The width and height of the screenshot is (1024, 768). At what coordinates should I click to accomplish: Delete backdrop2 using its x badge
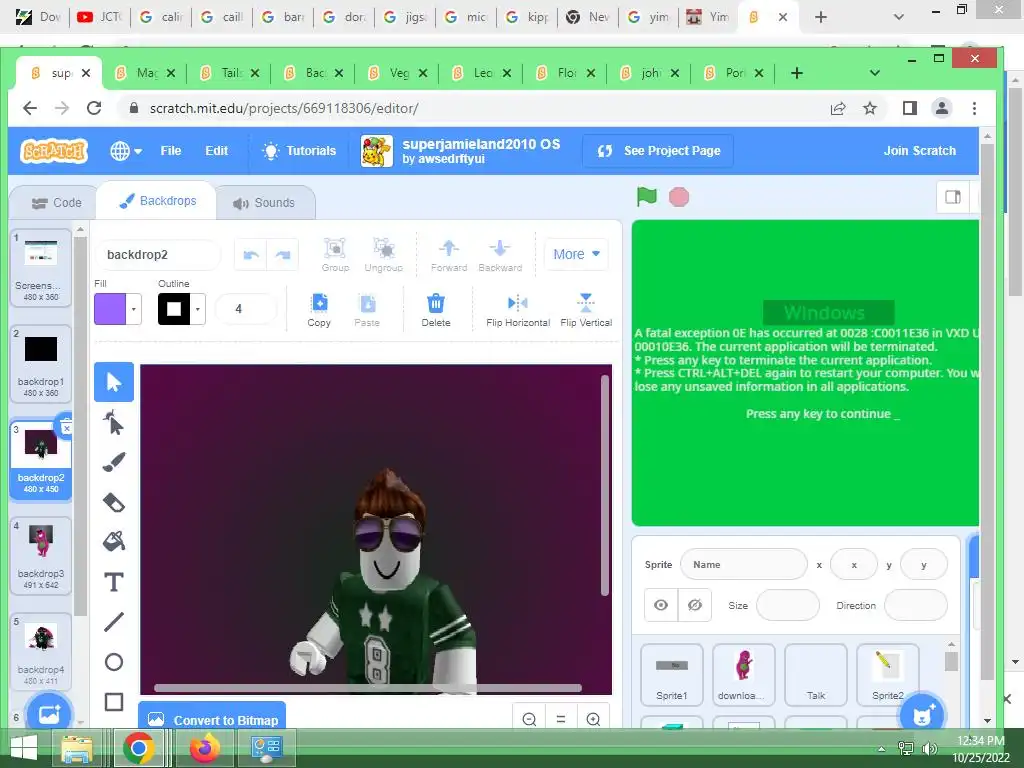click(x=66, y=428)
